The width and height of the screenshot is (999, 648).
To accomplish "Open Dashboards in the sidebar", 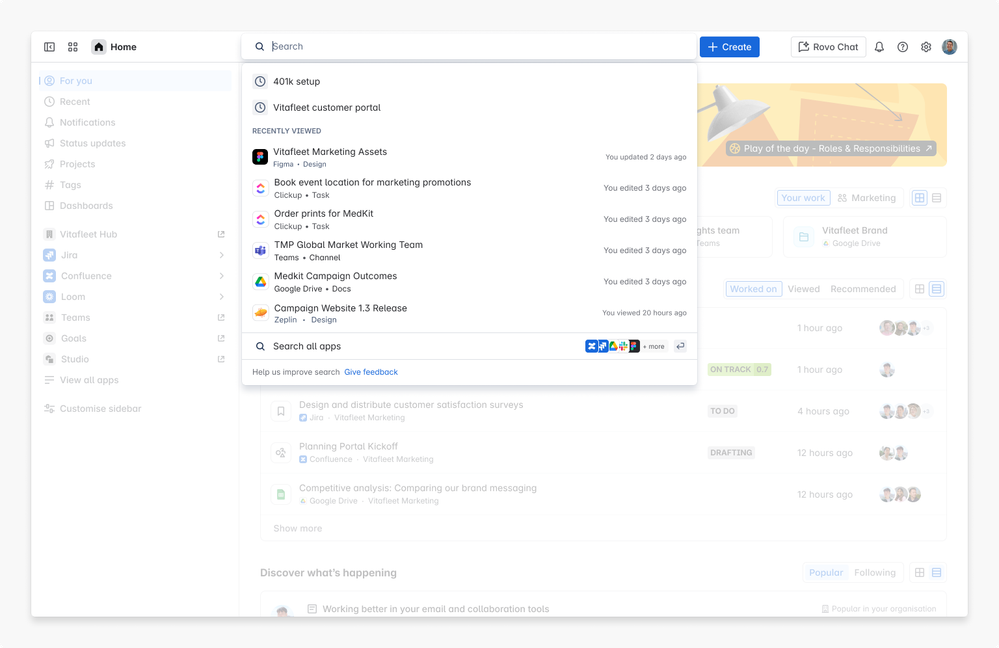I will [x=134, y=206].
